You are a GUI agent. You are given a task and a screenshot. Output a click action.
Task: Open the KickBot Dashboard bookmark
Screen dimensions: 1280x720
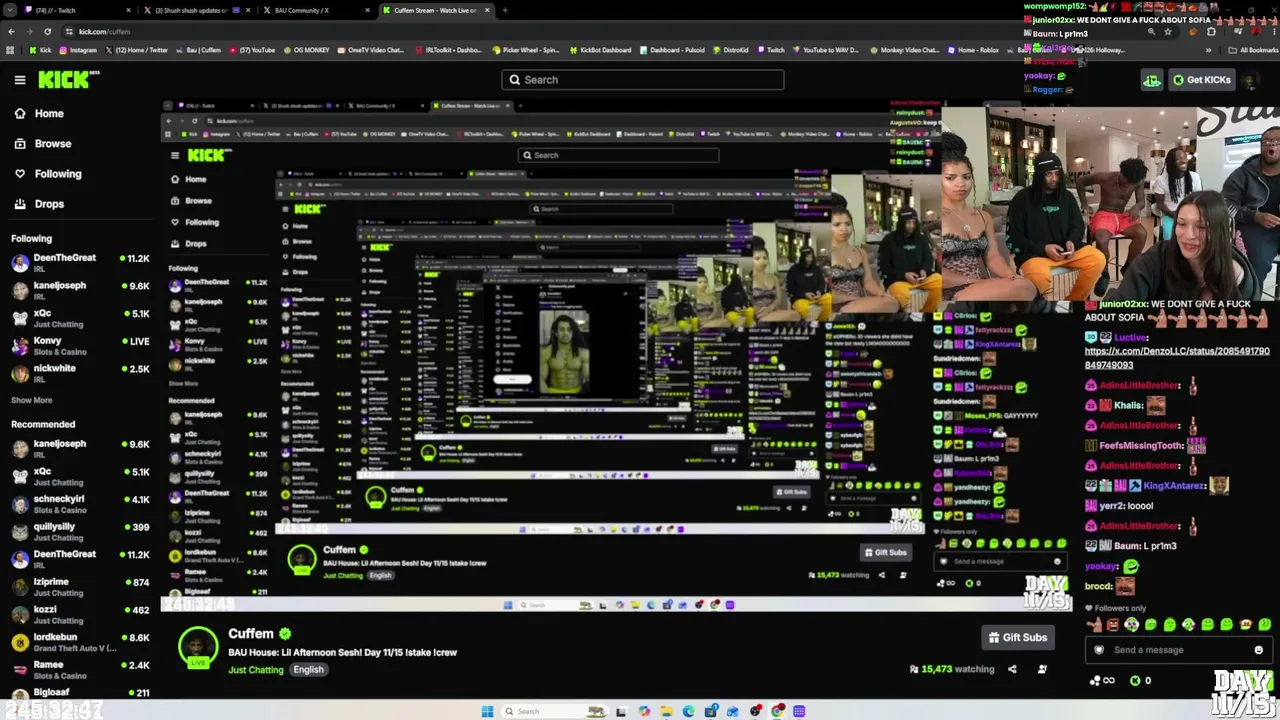pyautogui.click(x=600, y=50)
